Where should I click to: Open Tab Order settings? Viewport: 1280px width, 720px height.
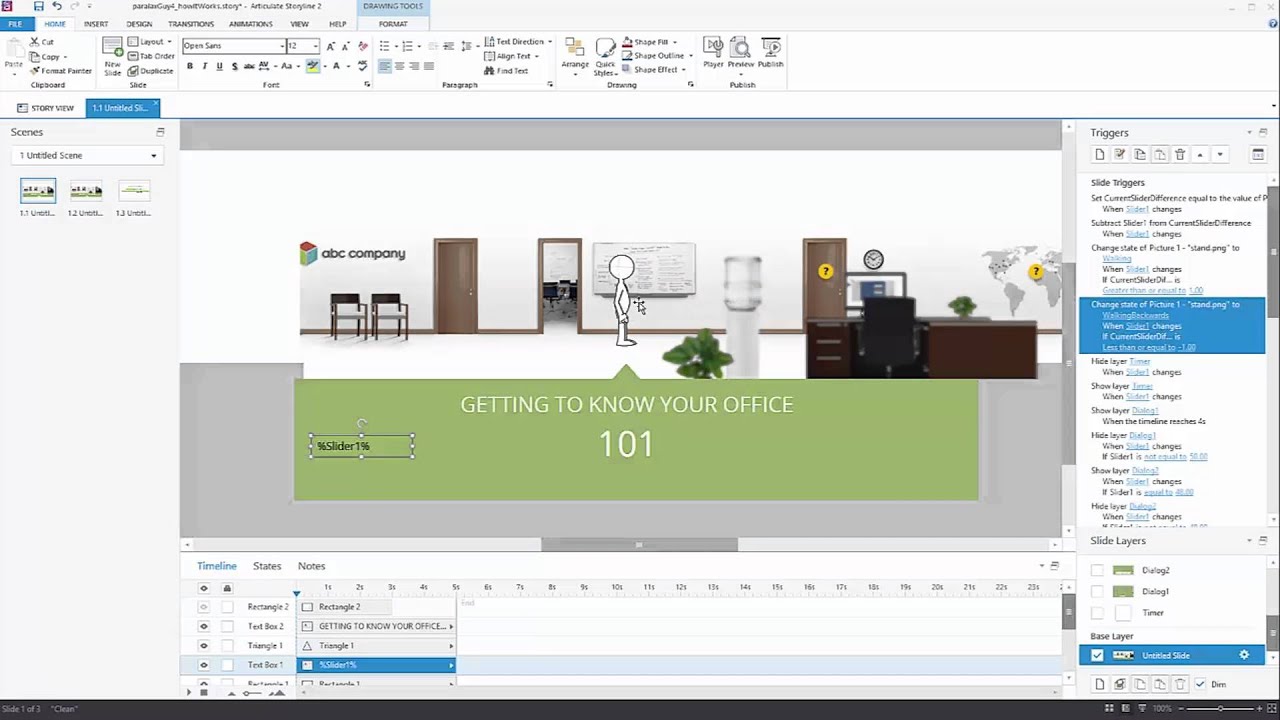pyautogui.click(x=151, y=56)
